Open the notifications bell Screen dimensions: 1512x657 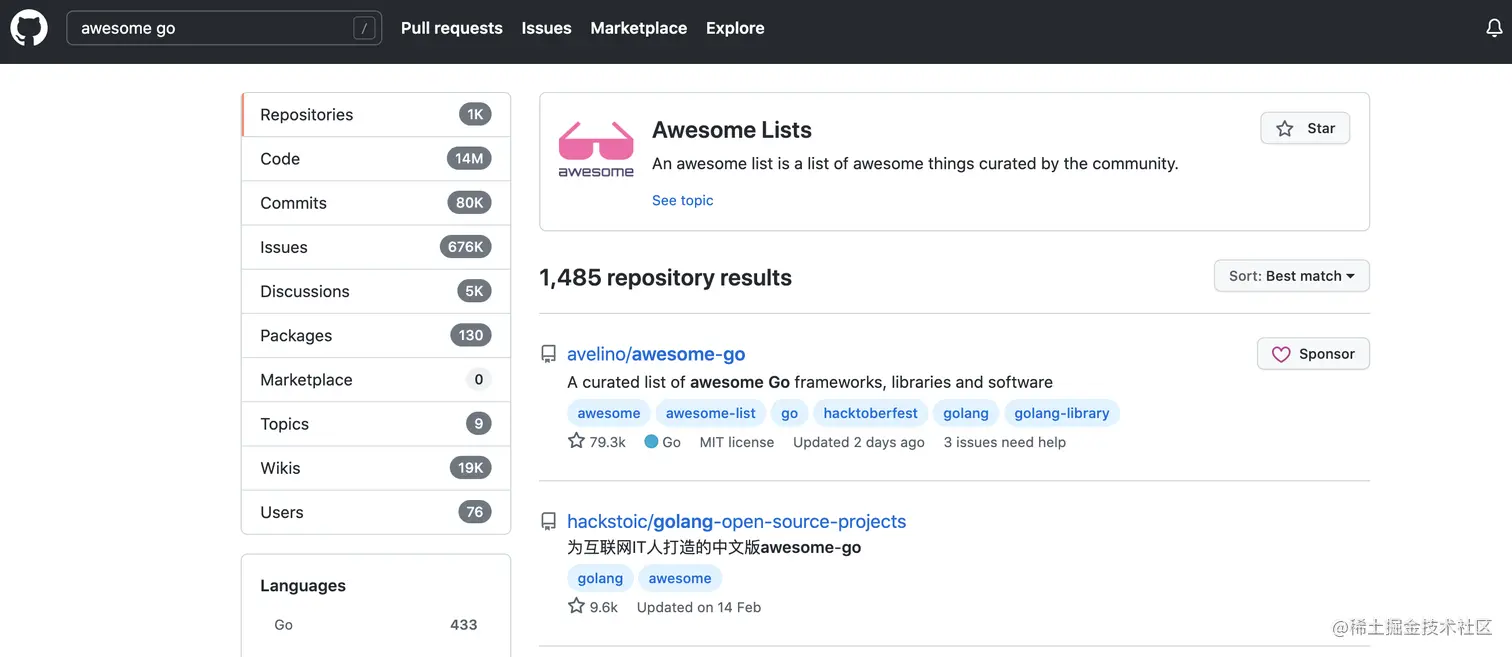pos(1494,28)
